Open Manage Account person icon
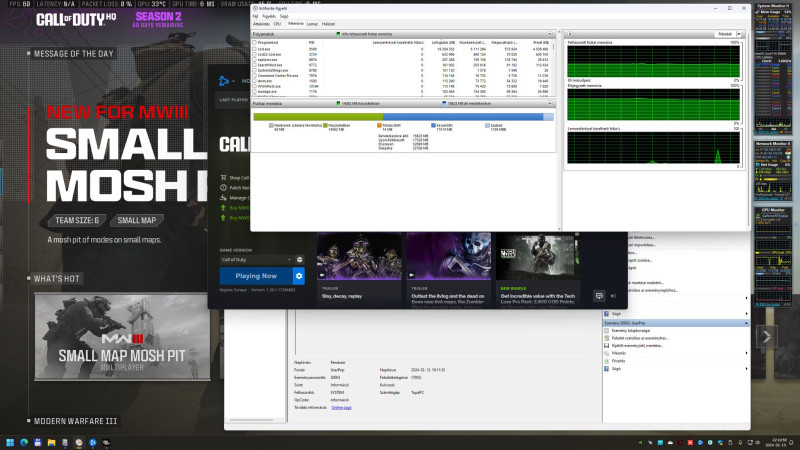Viewport: 800px width, 450px height. [x=223, y=197]
